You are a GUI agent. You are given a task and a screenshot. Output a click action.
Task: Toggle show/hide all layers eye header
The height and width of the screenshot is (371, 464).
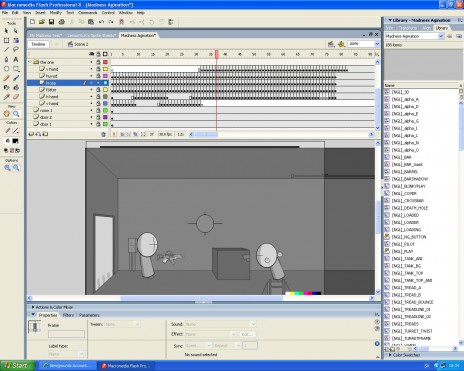pyautogui.click(x=91, y=54)
